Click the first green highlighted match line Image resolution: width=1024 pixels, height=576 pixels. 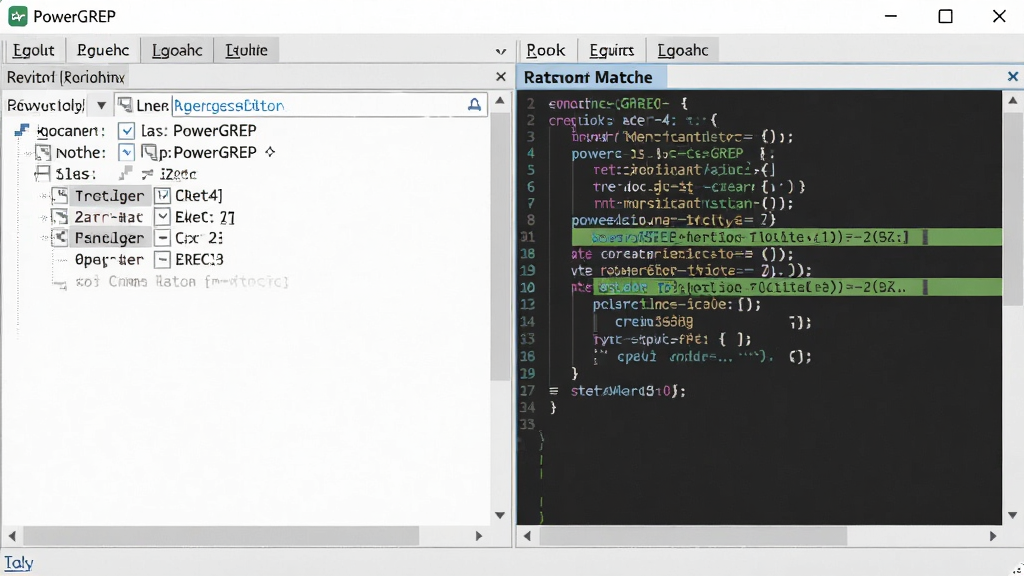(x=786, y=237)
